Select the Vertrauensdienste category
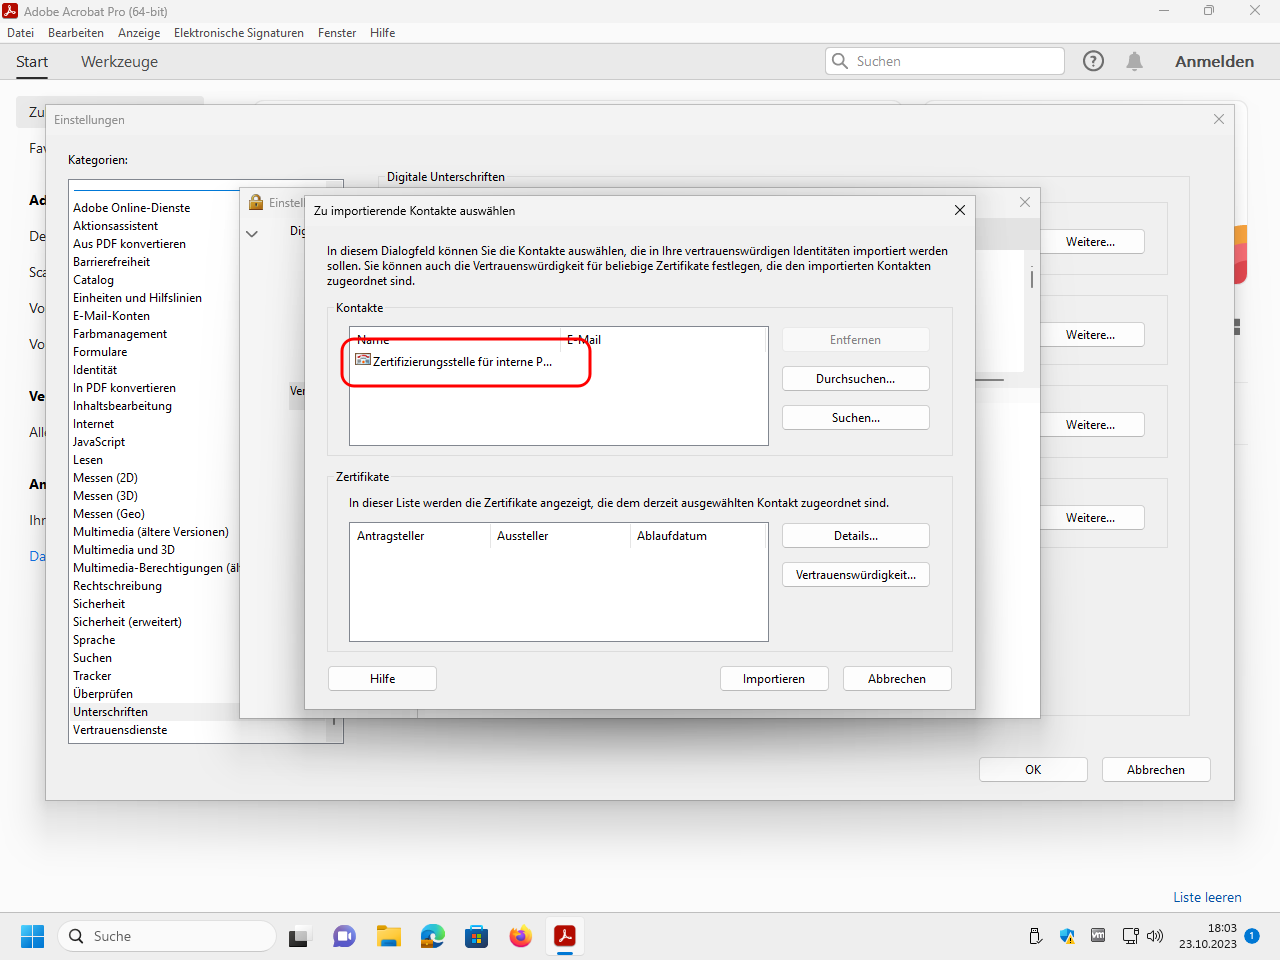The width and height of the screenshot is (1280, 960). pos(120,730)
